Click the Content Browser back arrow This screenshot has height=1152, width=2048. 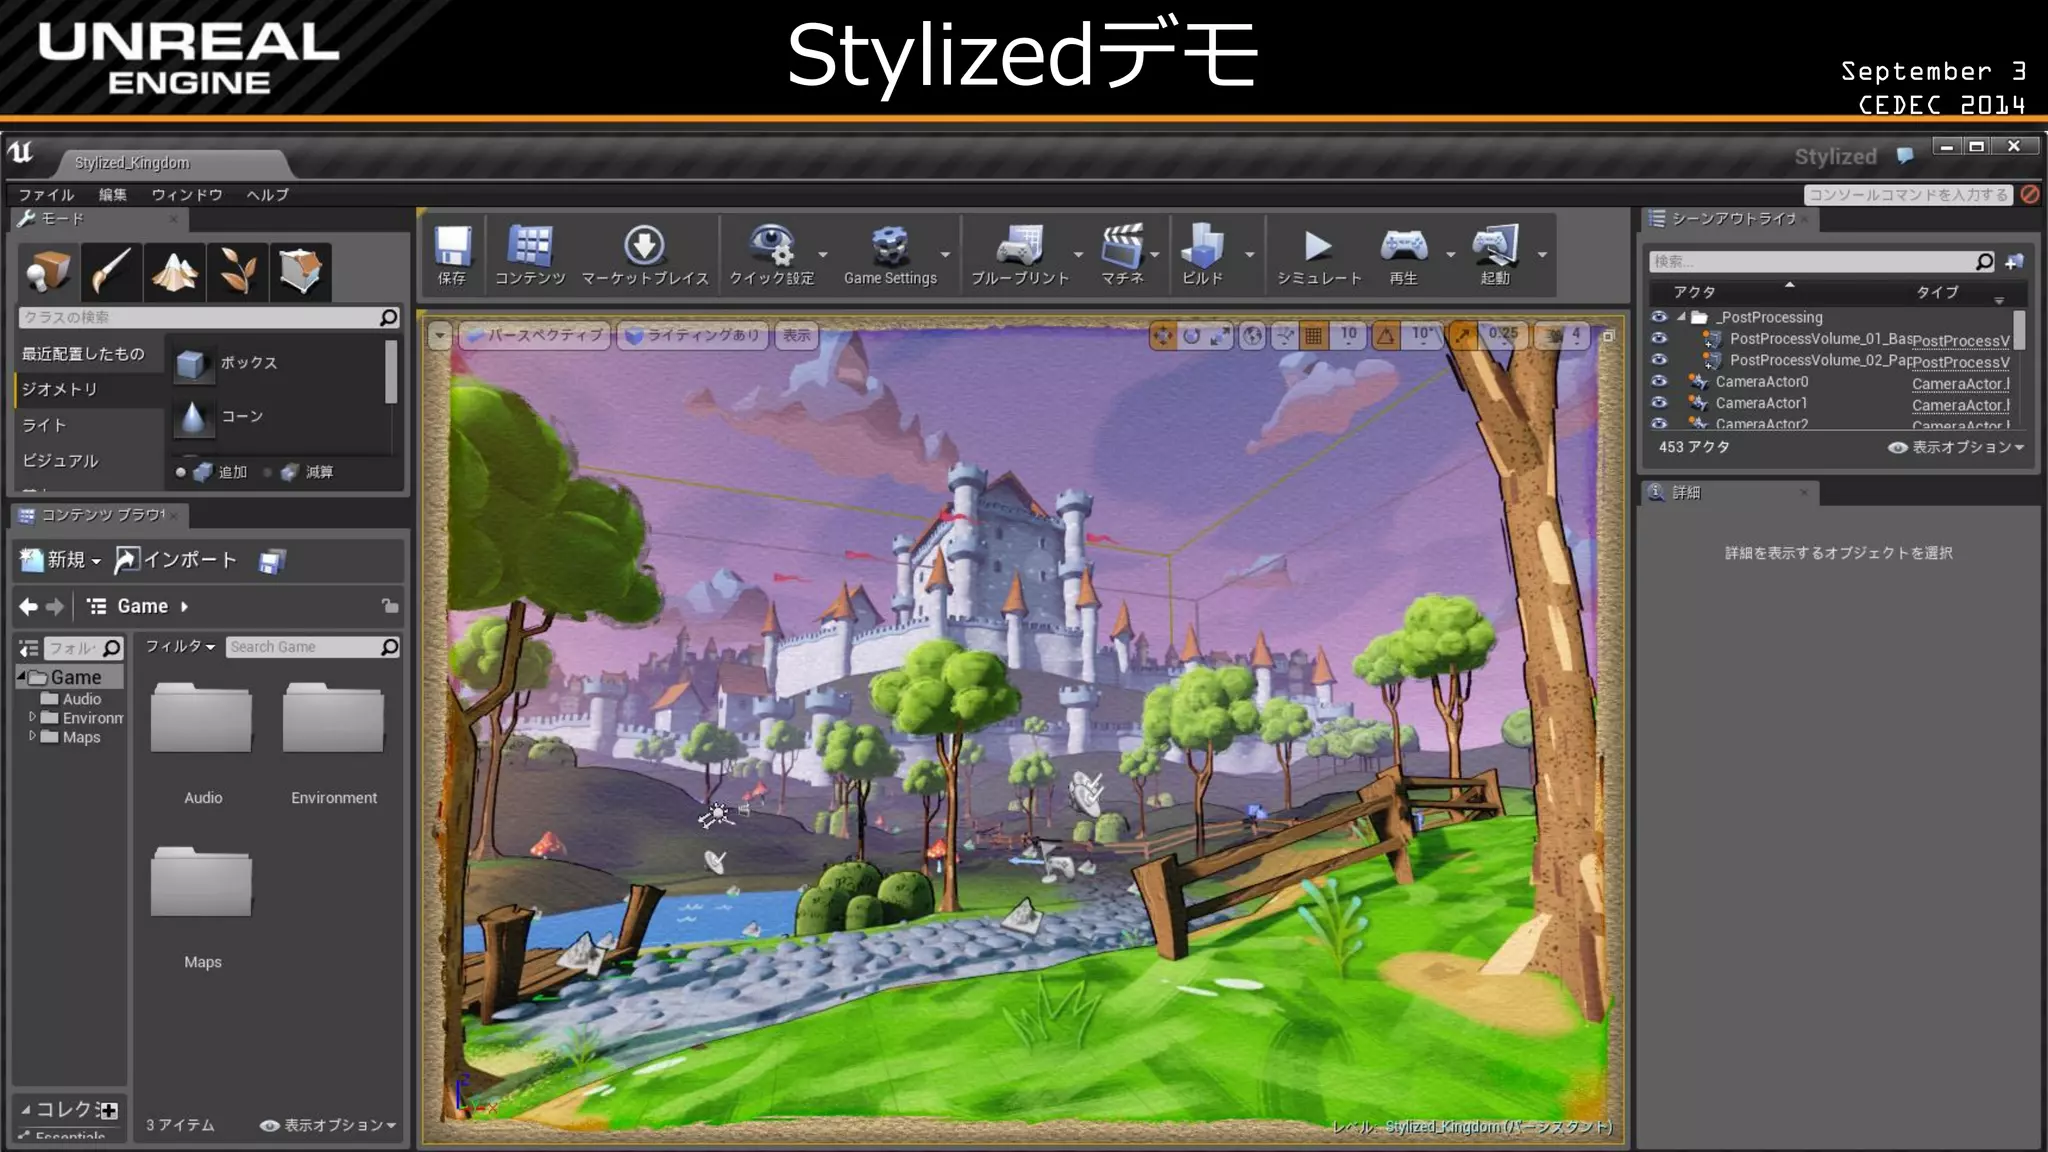coord(28,606)
